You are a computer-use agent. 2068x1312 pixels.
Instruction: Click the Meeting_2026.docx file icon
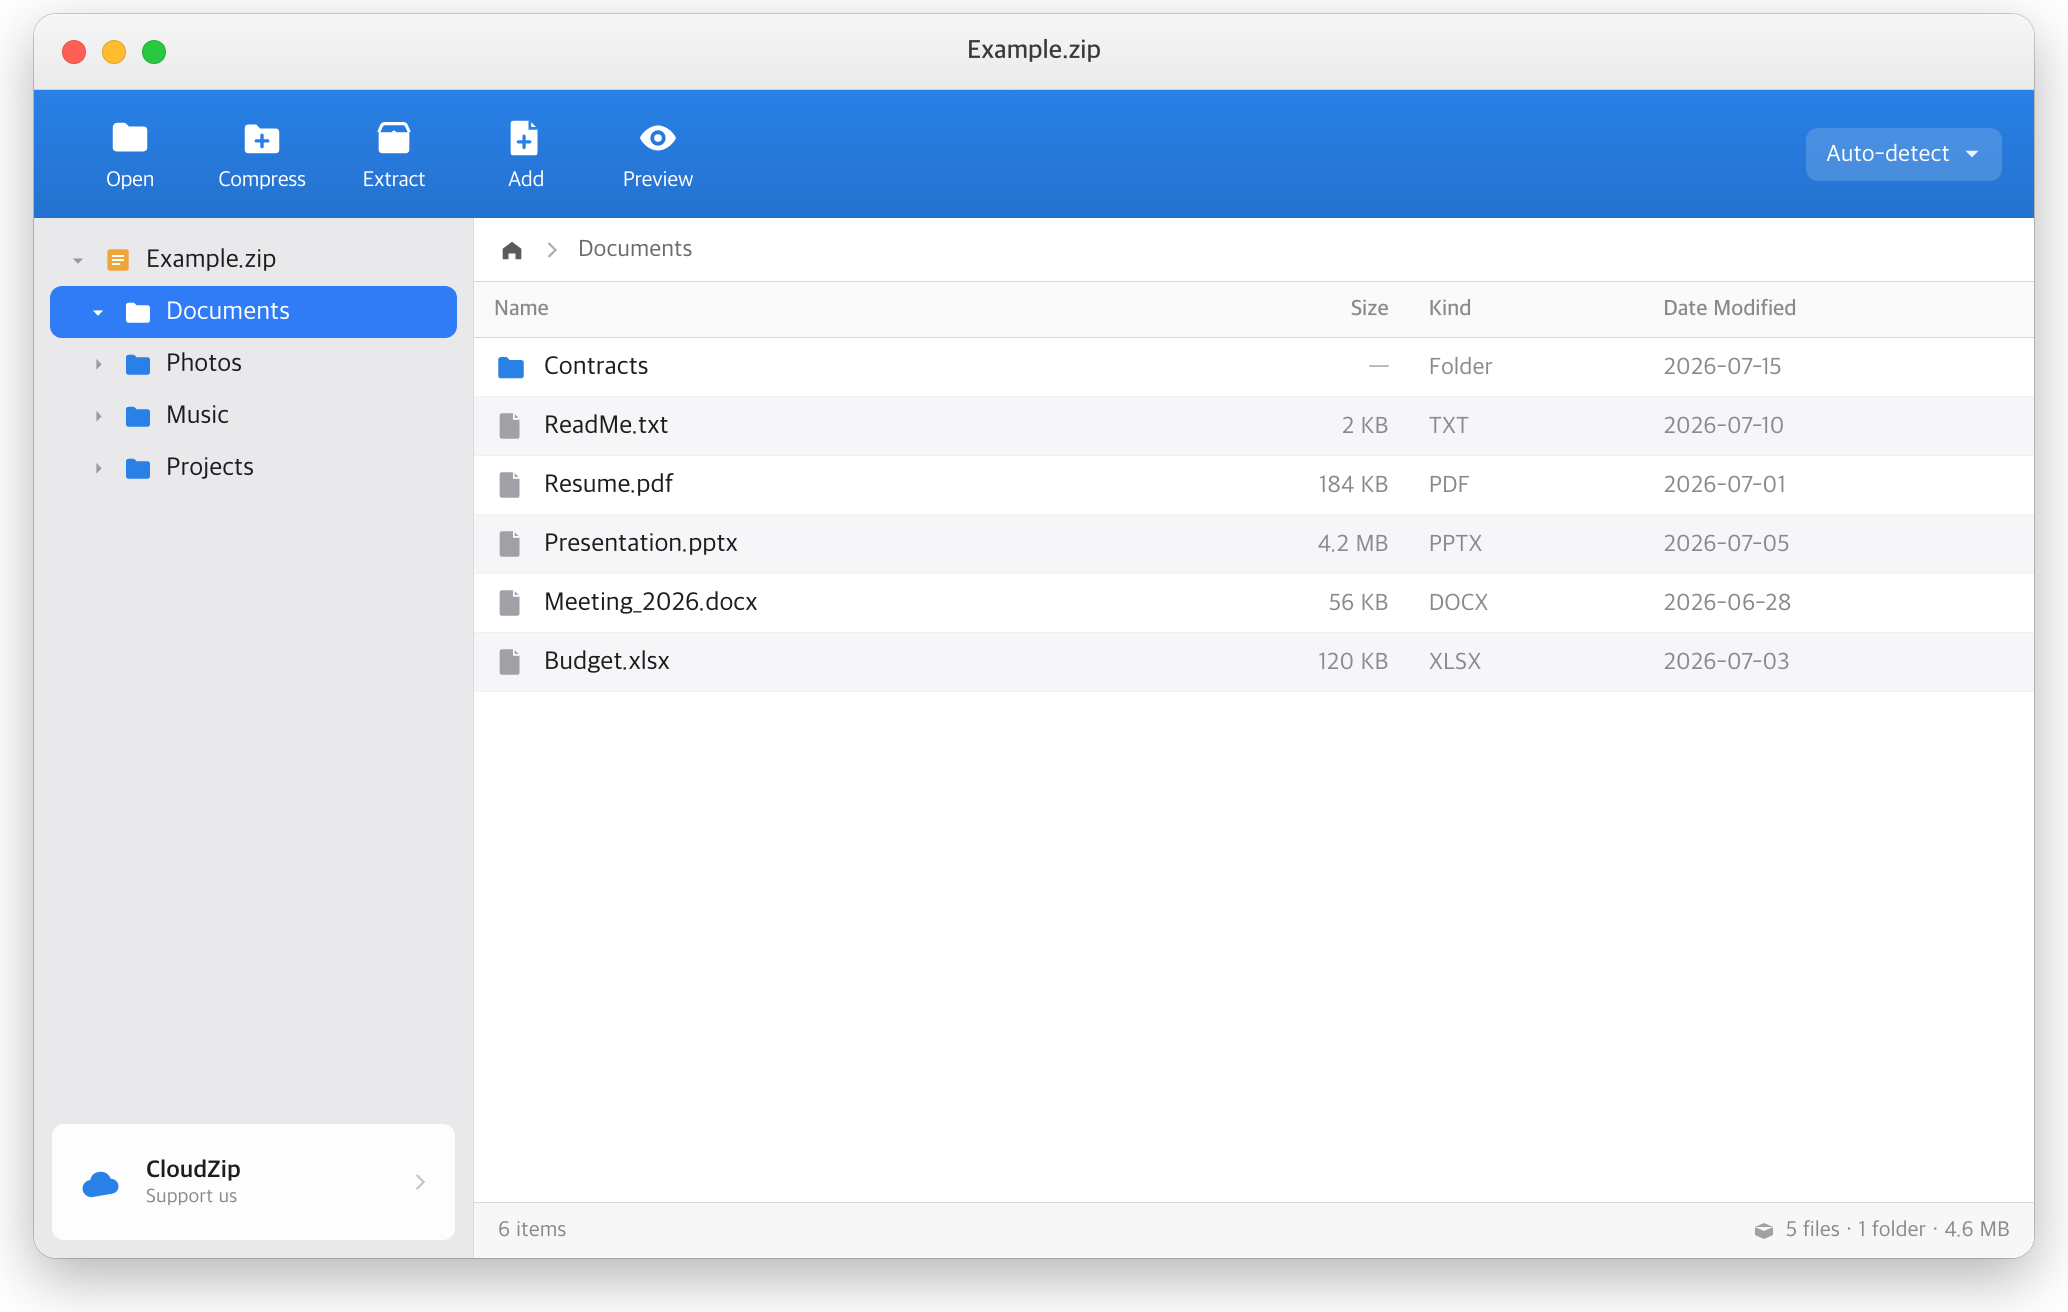click(510, 603)
